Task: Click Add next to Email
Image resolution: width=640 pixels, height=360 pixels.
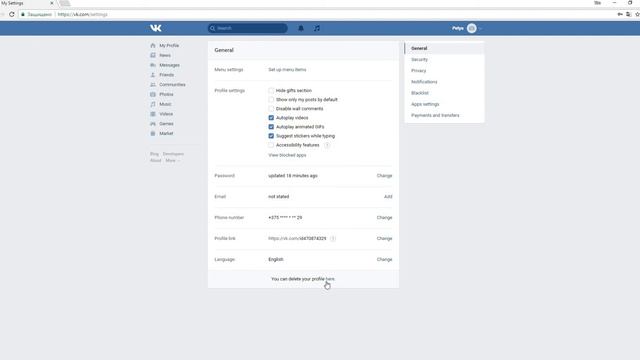Action: 388,197
